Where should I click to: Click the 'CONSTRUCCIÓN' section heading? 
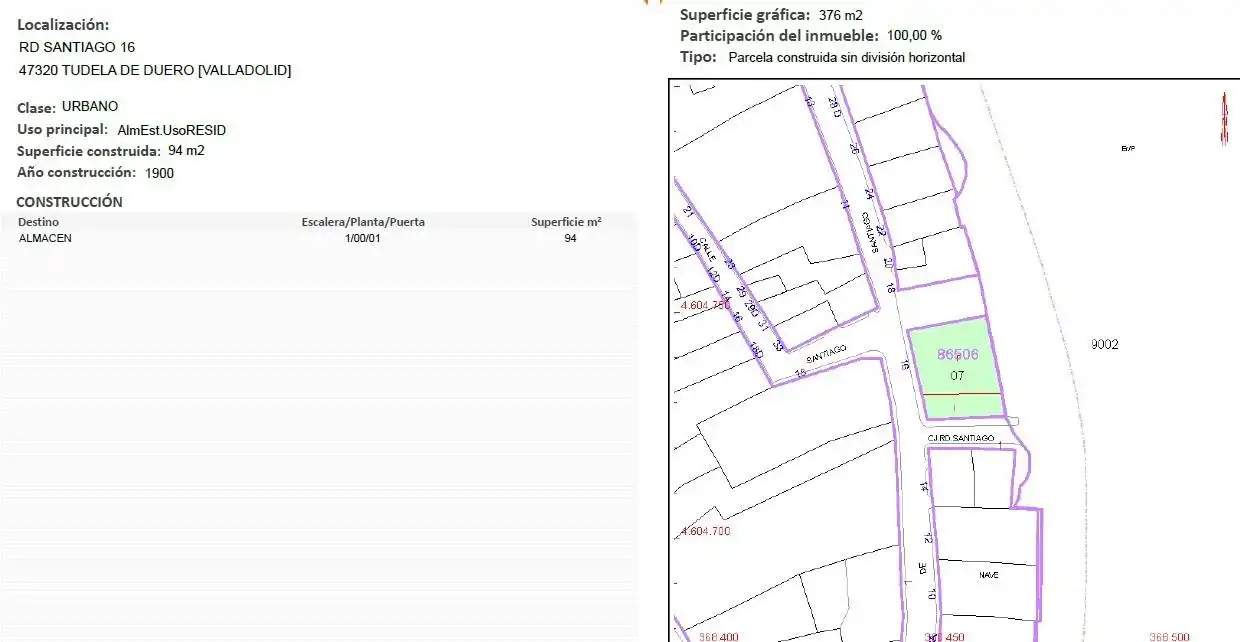pos(69,202)
